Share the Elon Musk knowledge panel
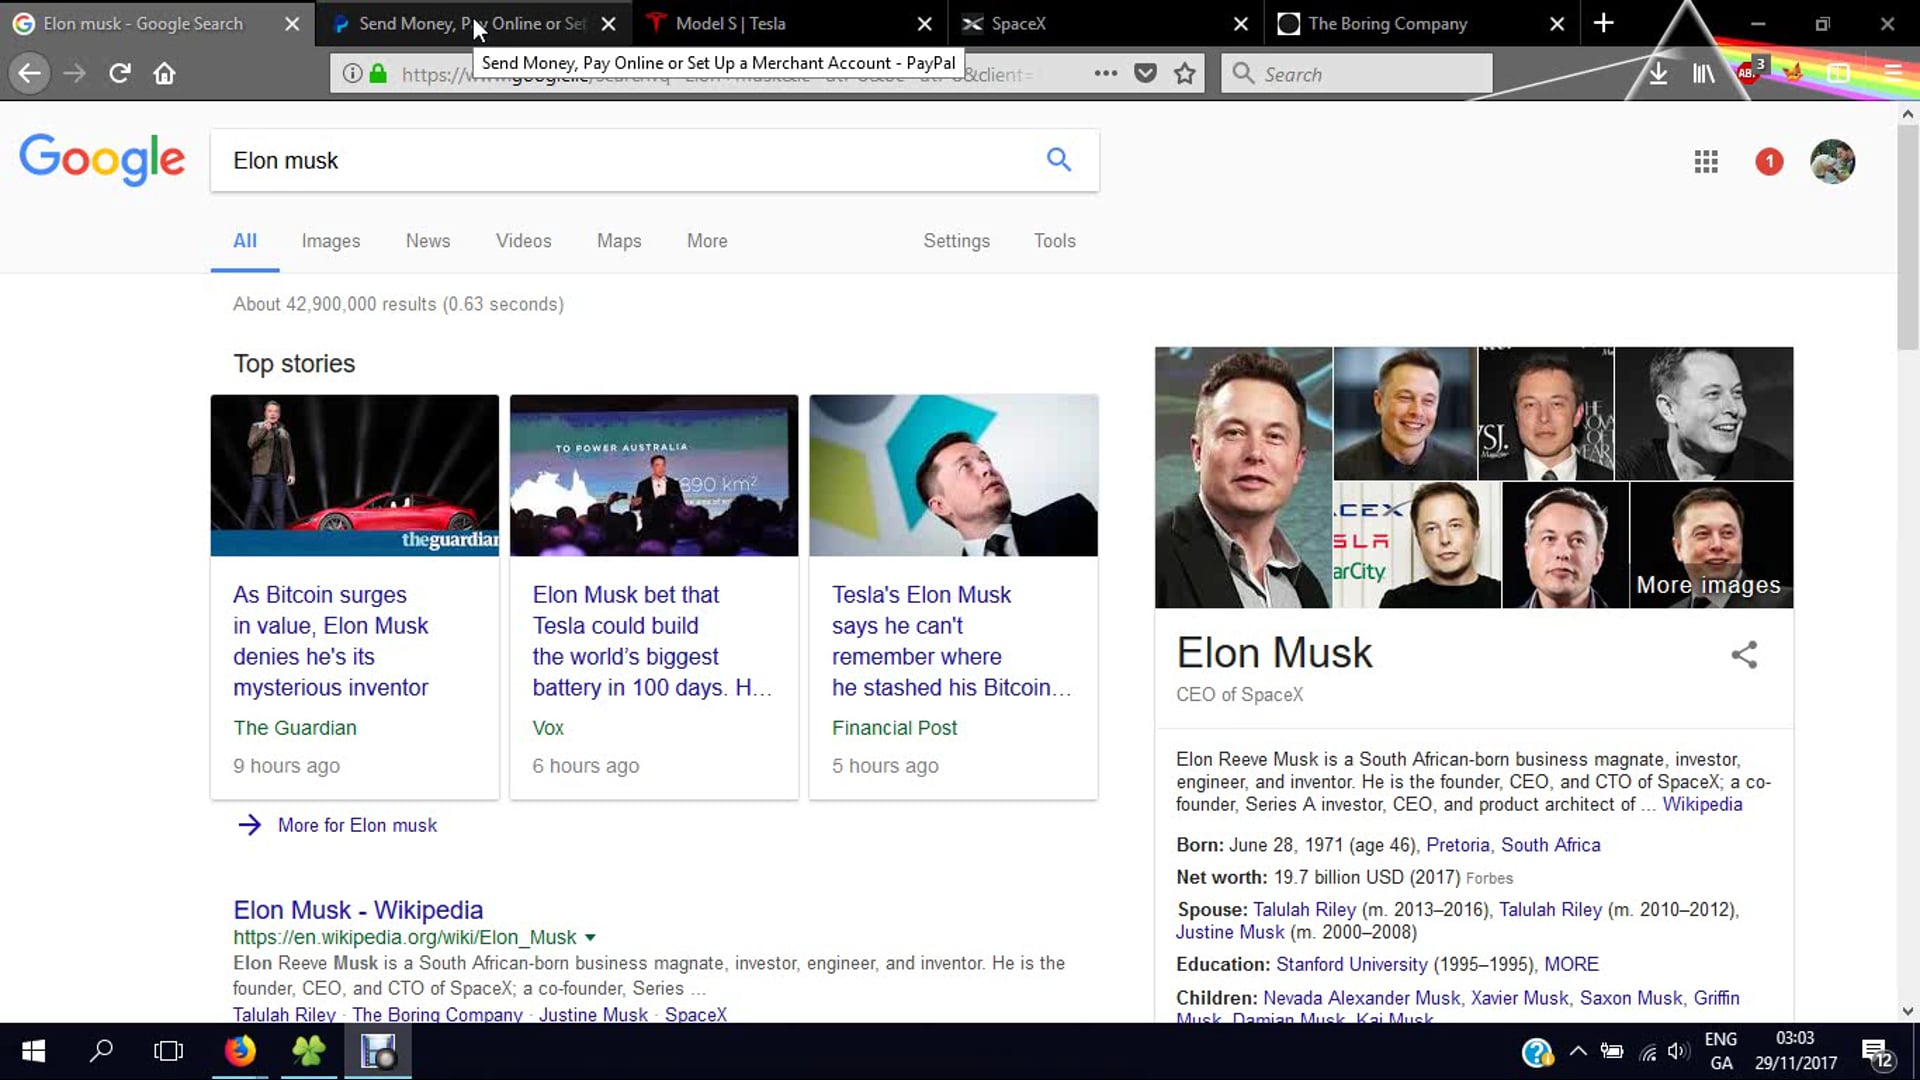Image resolution: width=1920 pixels, height=1080 pixels. (x=1744, y=655)
